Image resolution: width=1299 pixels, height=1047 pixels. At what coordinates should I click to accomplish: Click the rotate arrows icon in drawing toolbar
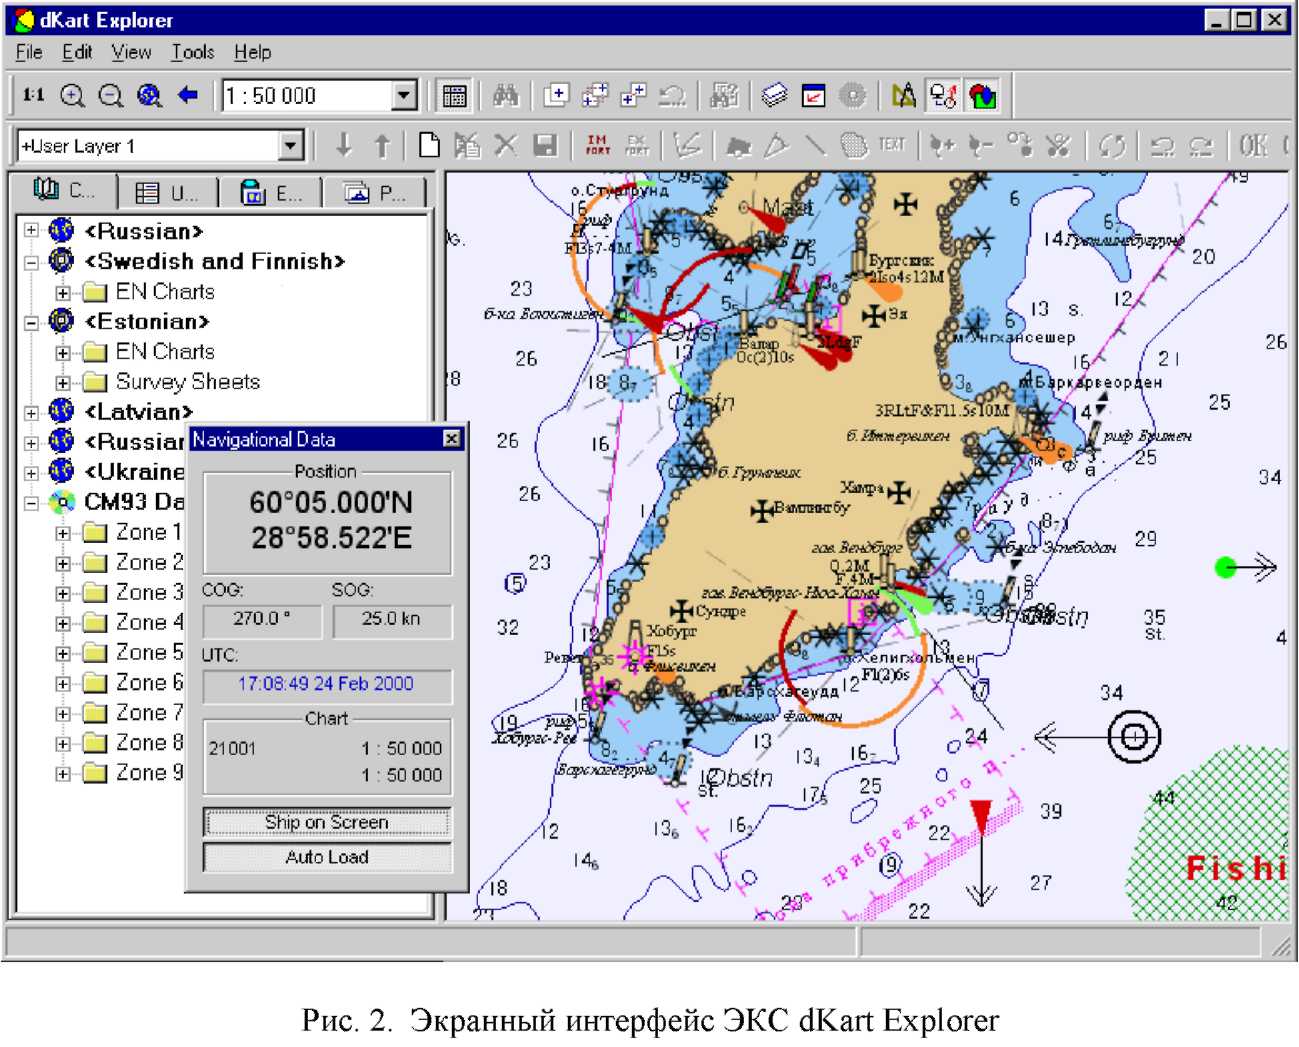[1111, 146]
